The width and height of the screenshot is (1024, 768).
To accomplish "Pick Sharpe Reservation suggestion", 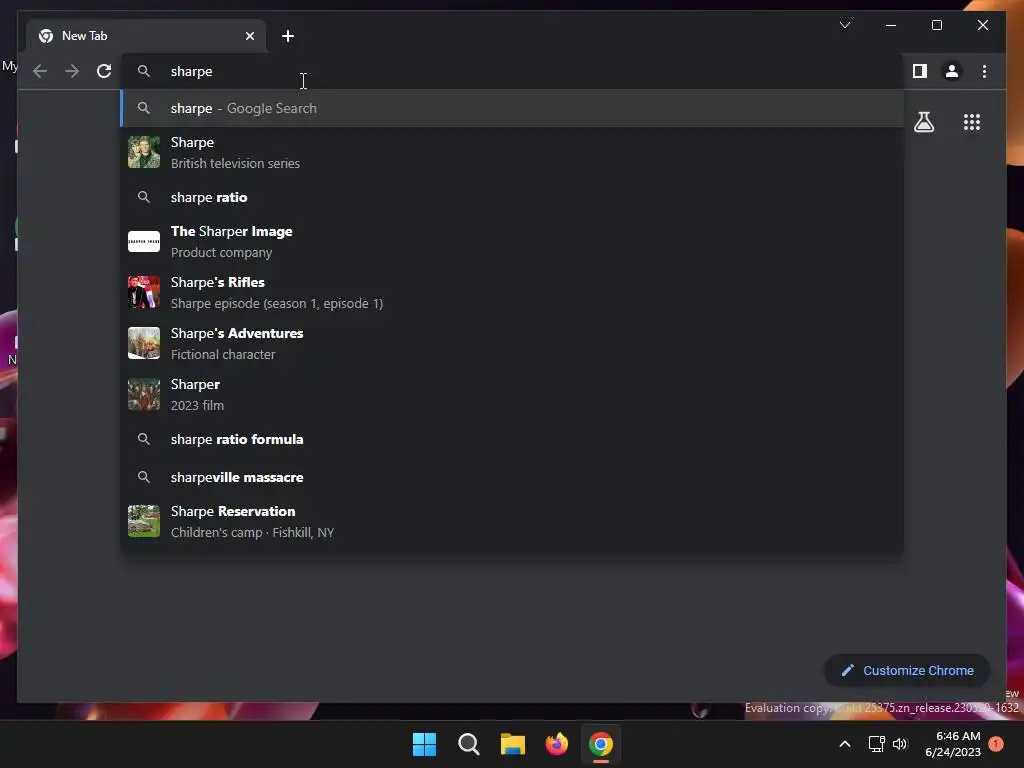I will pyautogui.click(x=513, y=521).
